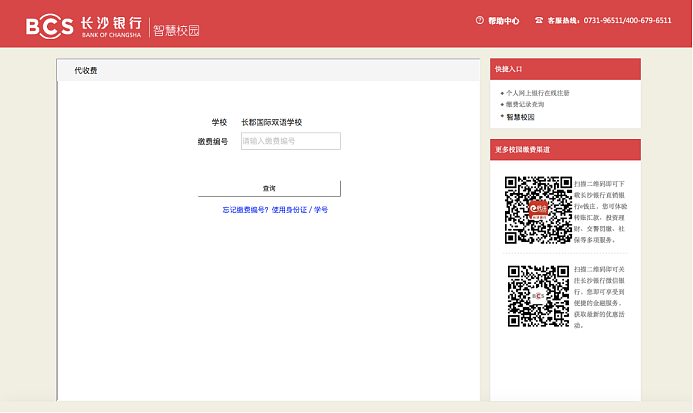Screen dimensions: 693x413
Task: Select the 代收费 tab
Action: (86, 71)
